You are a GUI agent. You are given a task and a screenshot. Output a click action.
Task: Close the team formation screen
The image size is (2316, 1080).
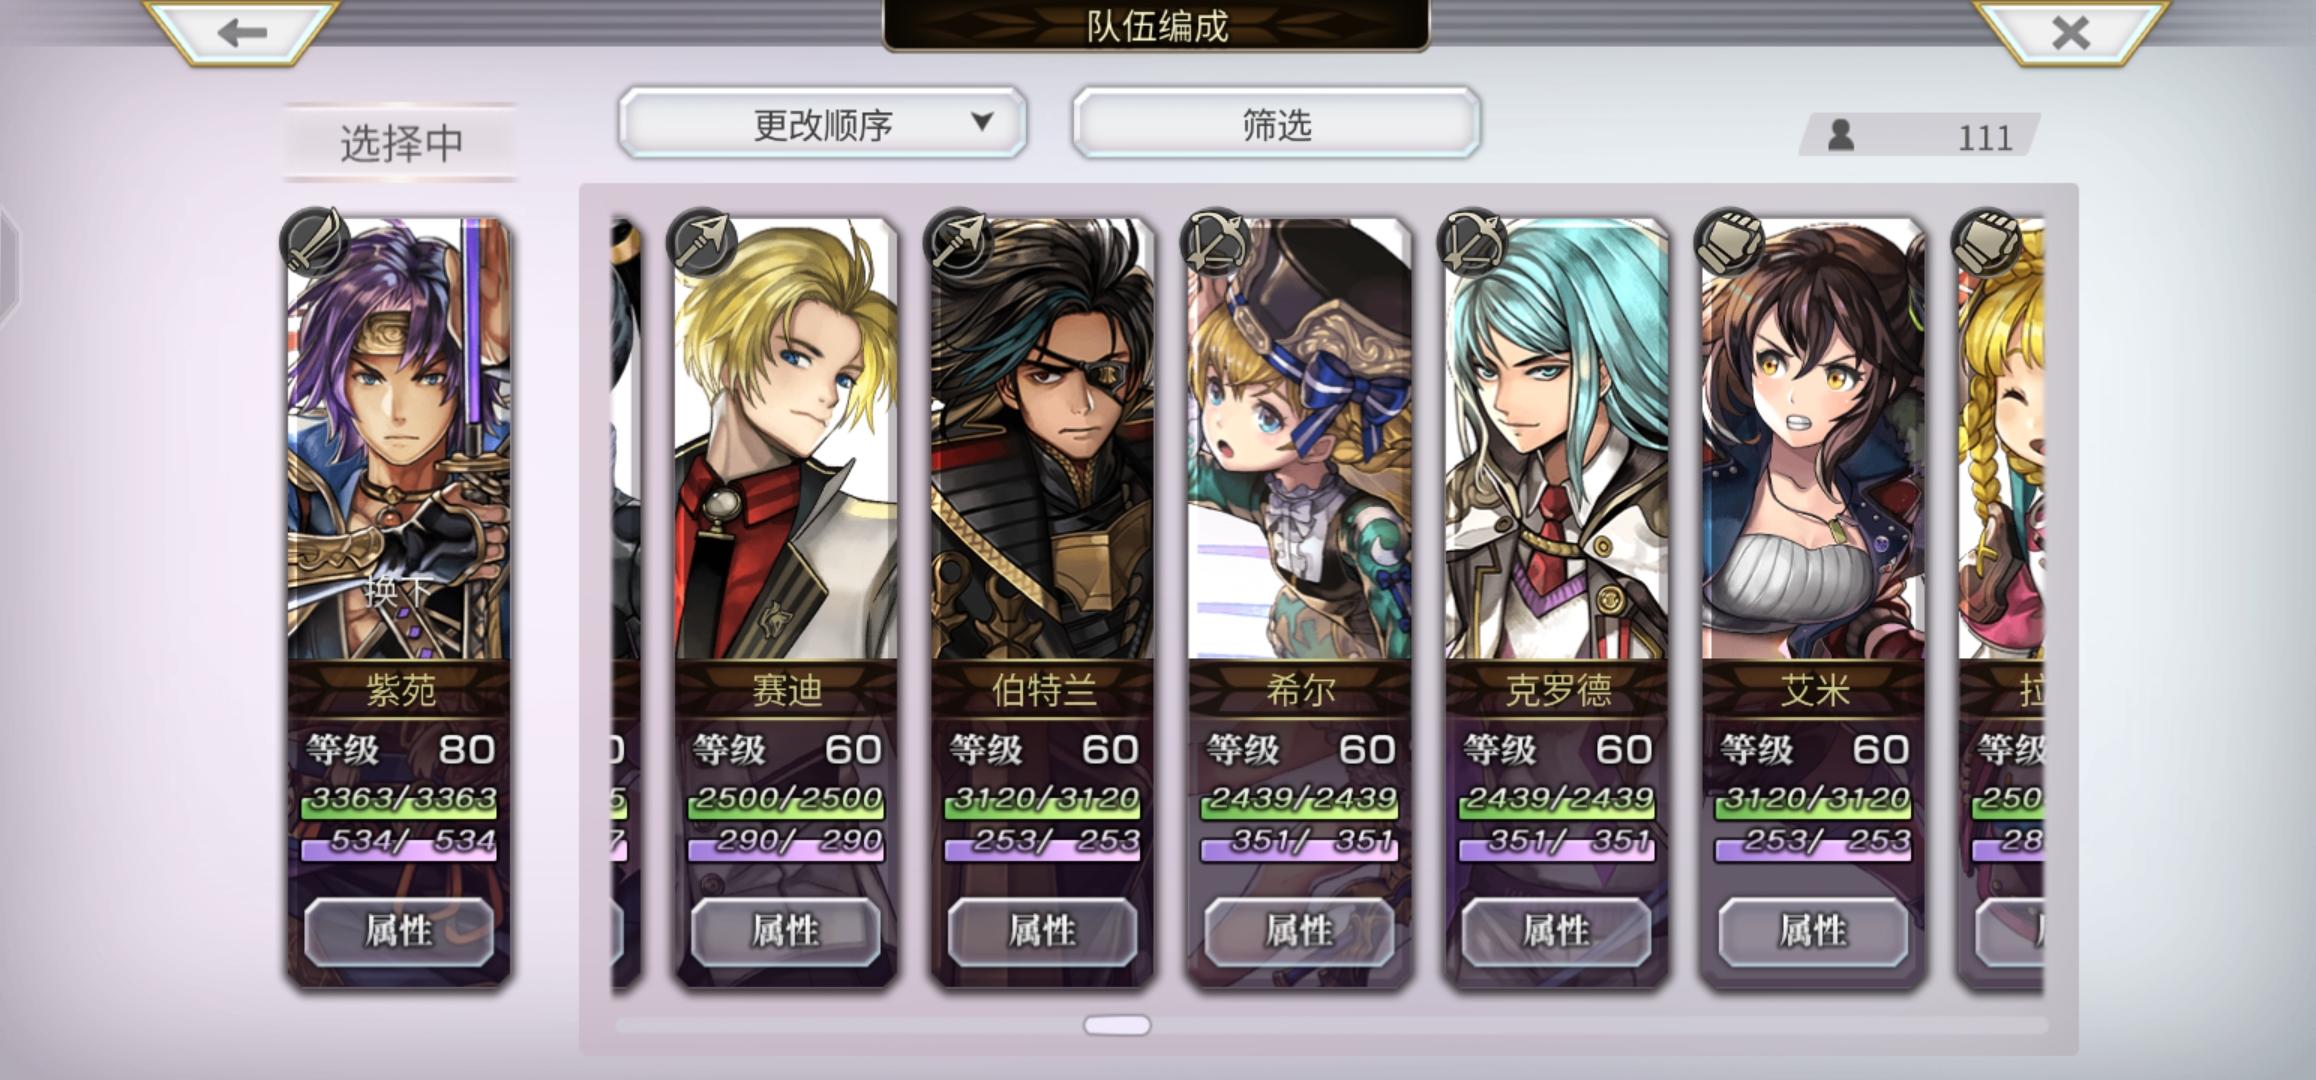point(2070,32)
